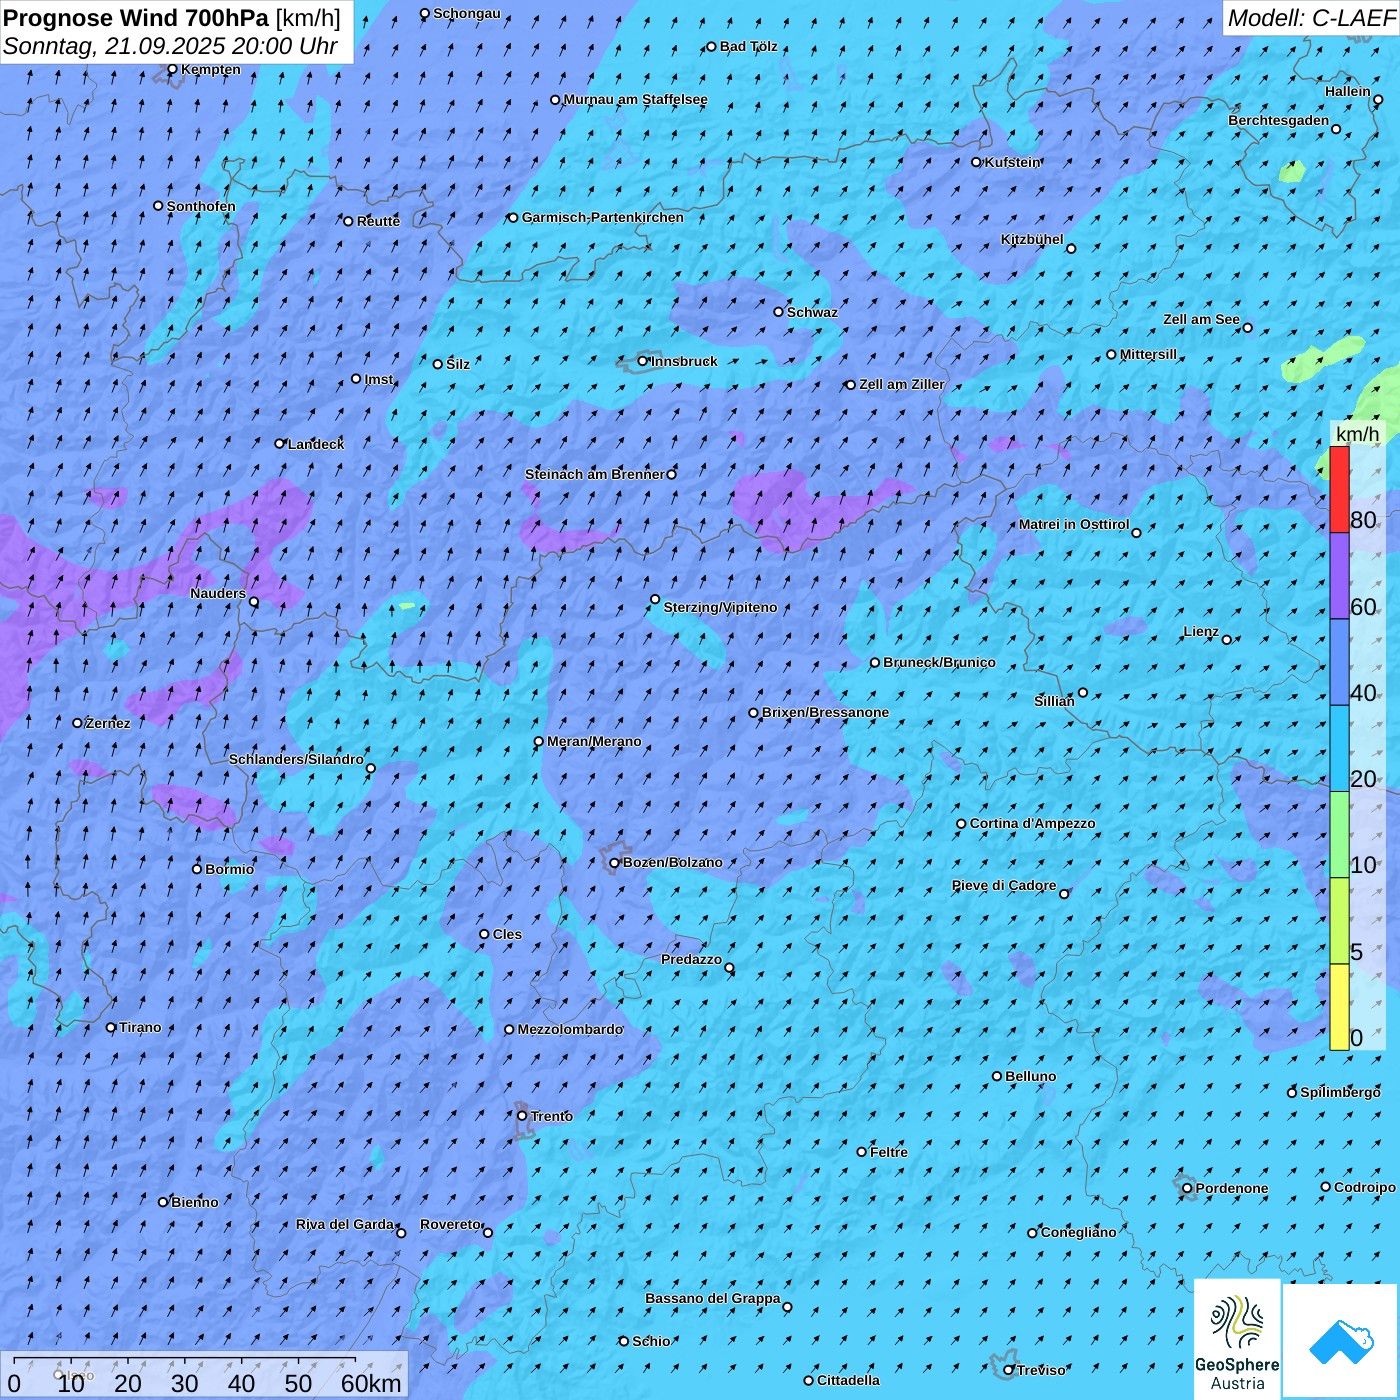Viewport: 1400px width, 1400px height.
Task: Click the Schongau label
Action: point(467,14)
